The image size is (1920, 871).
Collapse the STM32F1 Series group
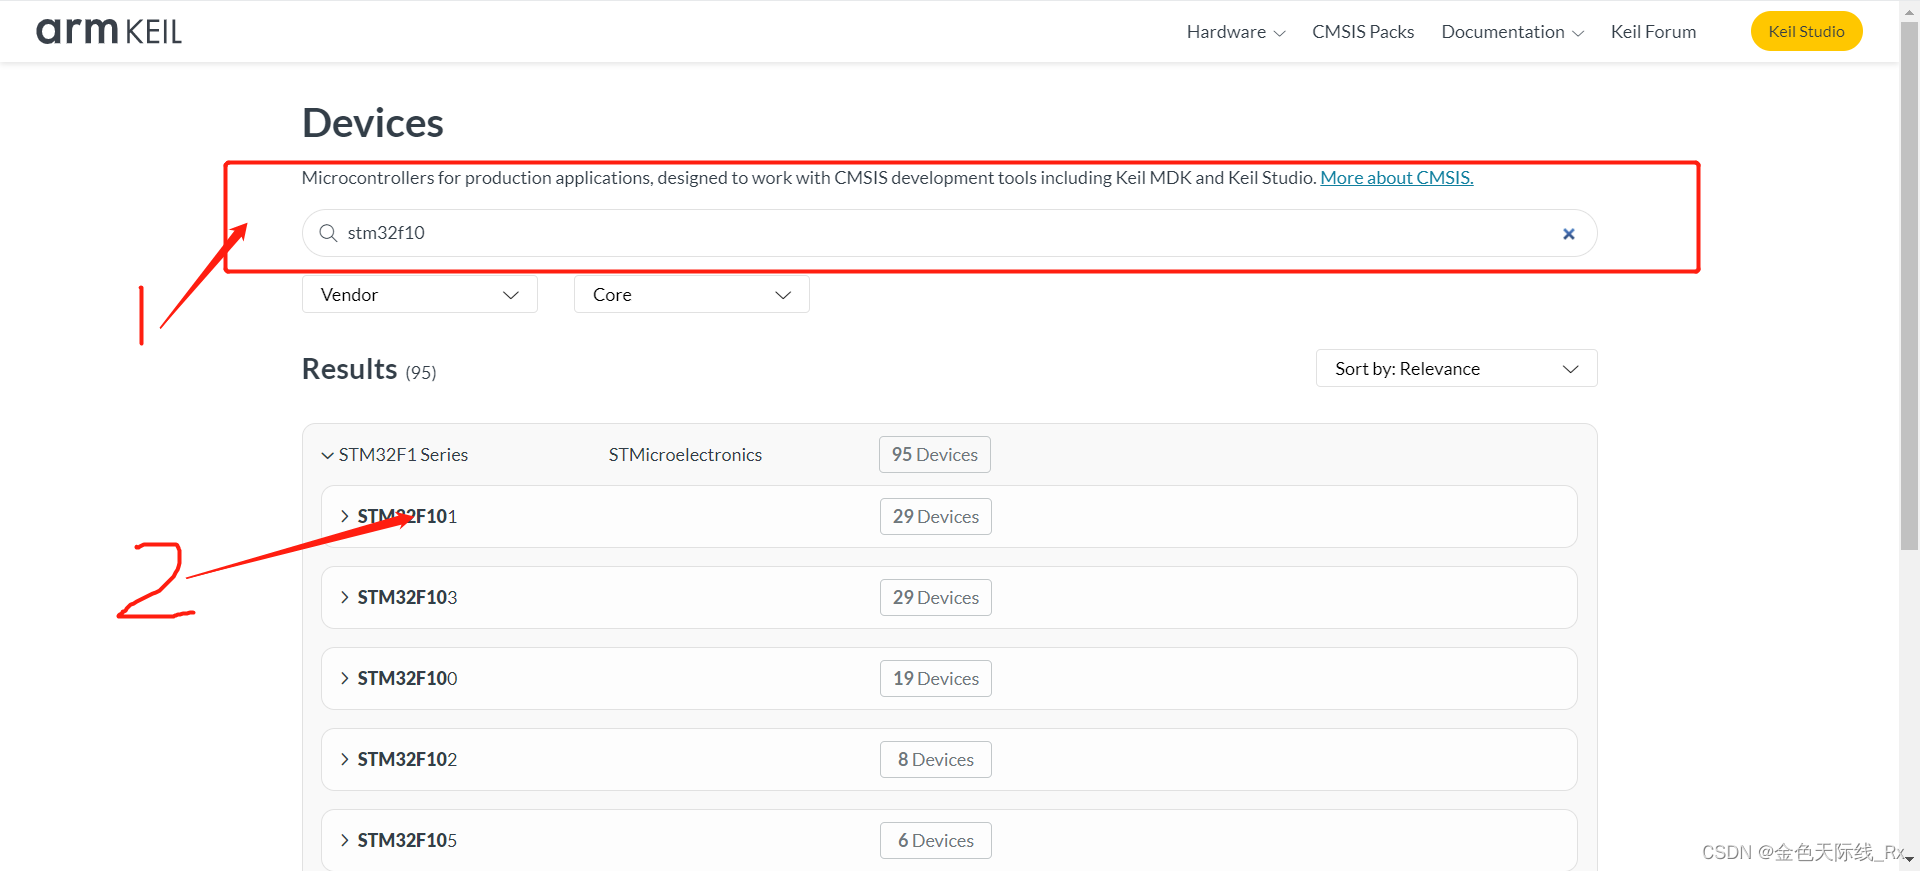(327, 455)
